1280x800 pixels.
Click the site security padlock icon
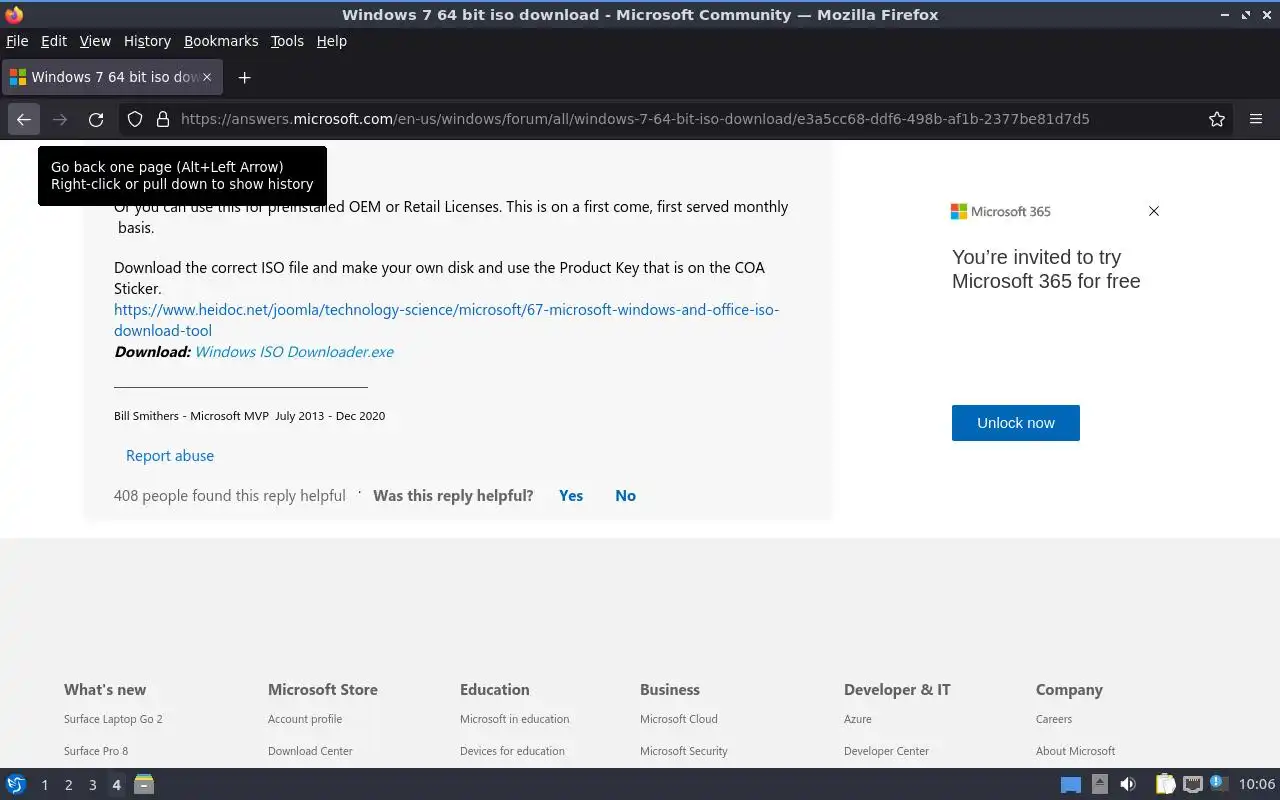coord(163,119)
